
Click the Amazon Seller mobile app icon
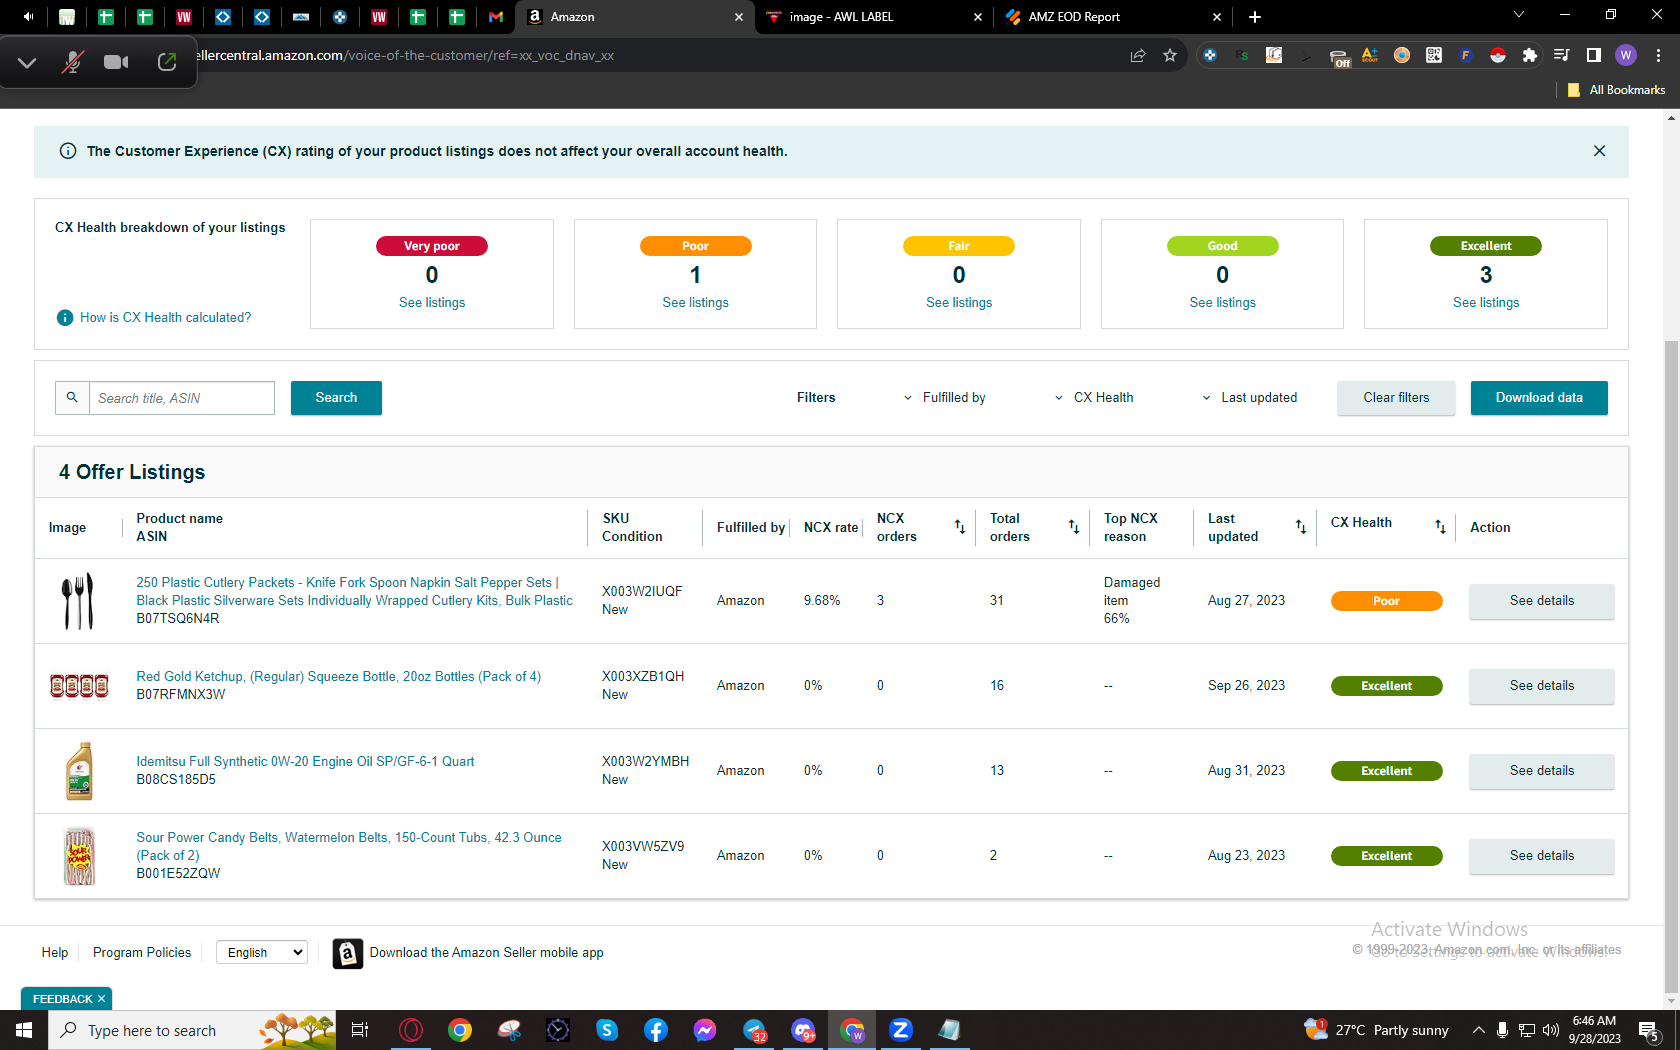347,954
